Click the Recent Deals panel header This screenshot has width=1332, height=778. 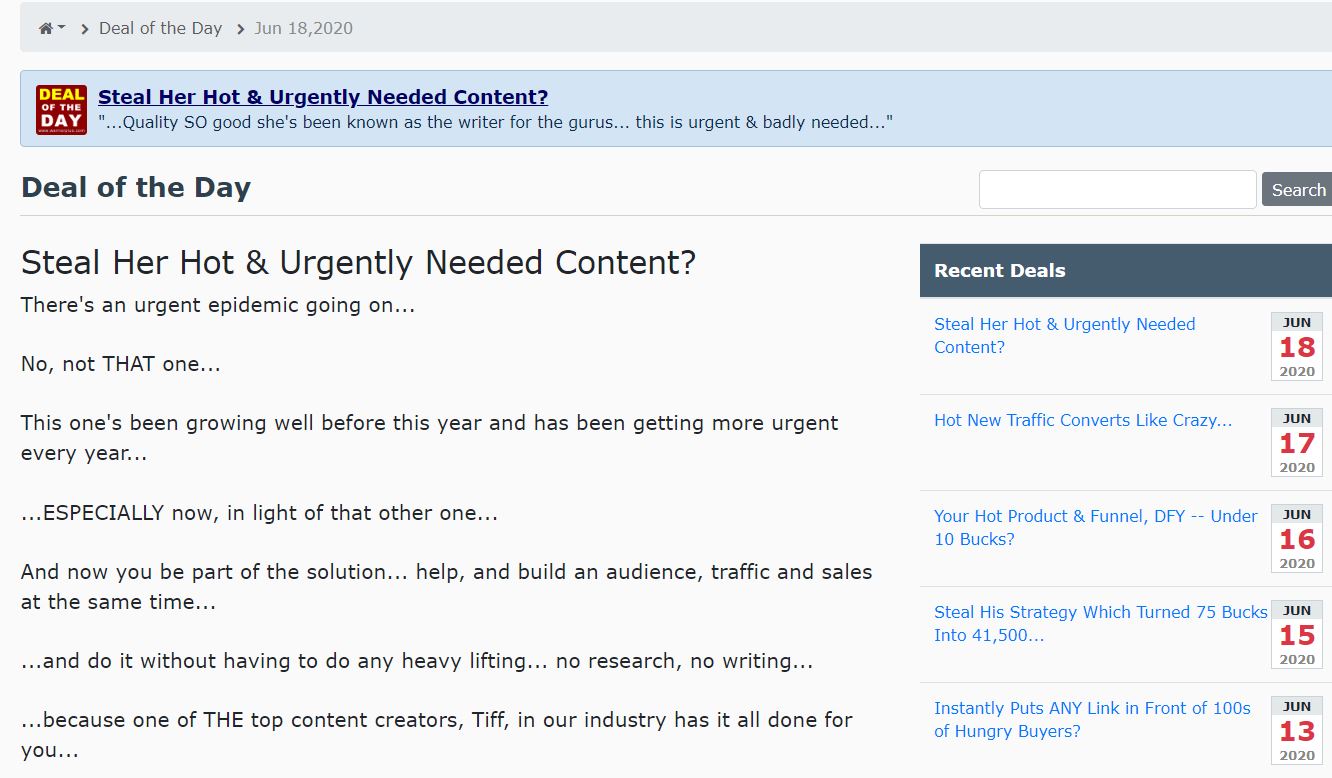(1126, 270)
